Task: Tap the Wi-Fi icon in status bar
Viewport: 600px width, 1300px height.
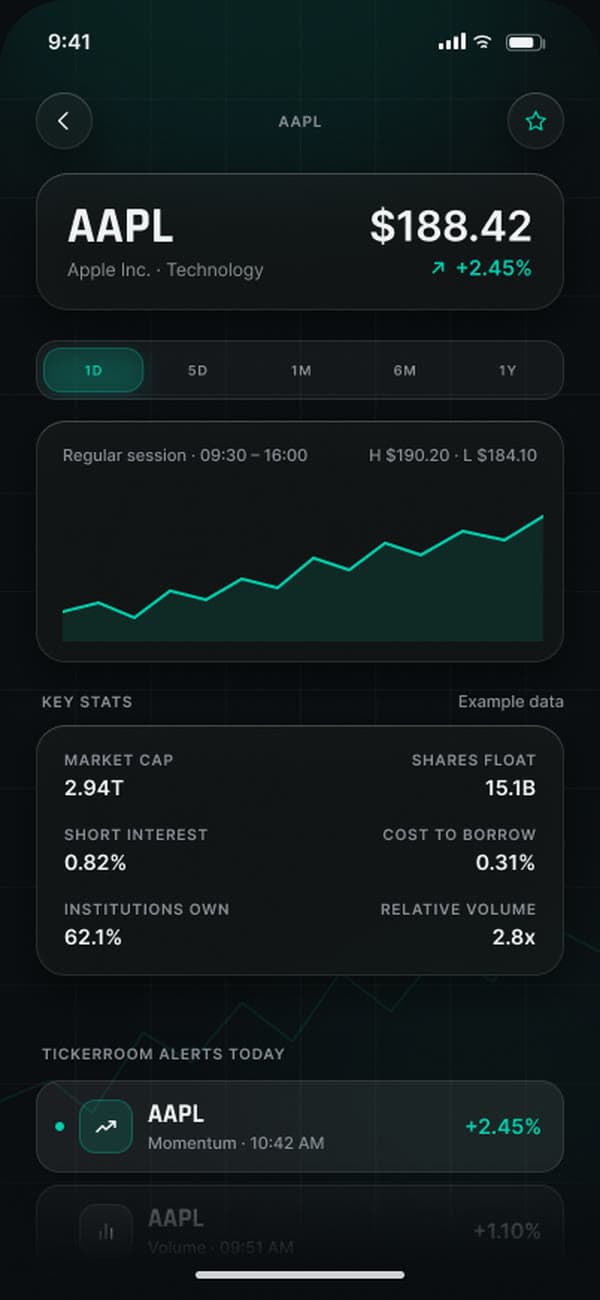Action: pyautogui.click(x=483, y=42)
